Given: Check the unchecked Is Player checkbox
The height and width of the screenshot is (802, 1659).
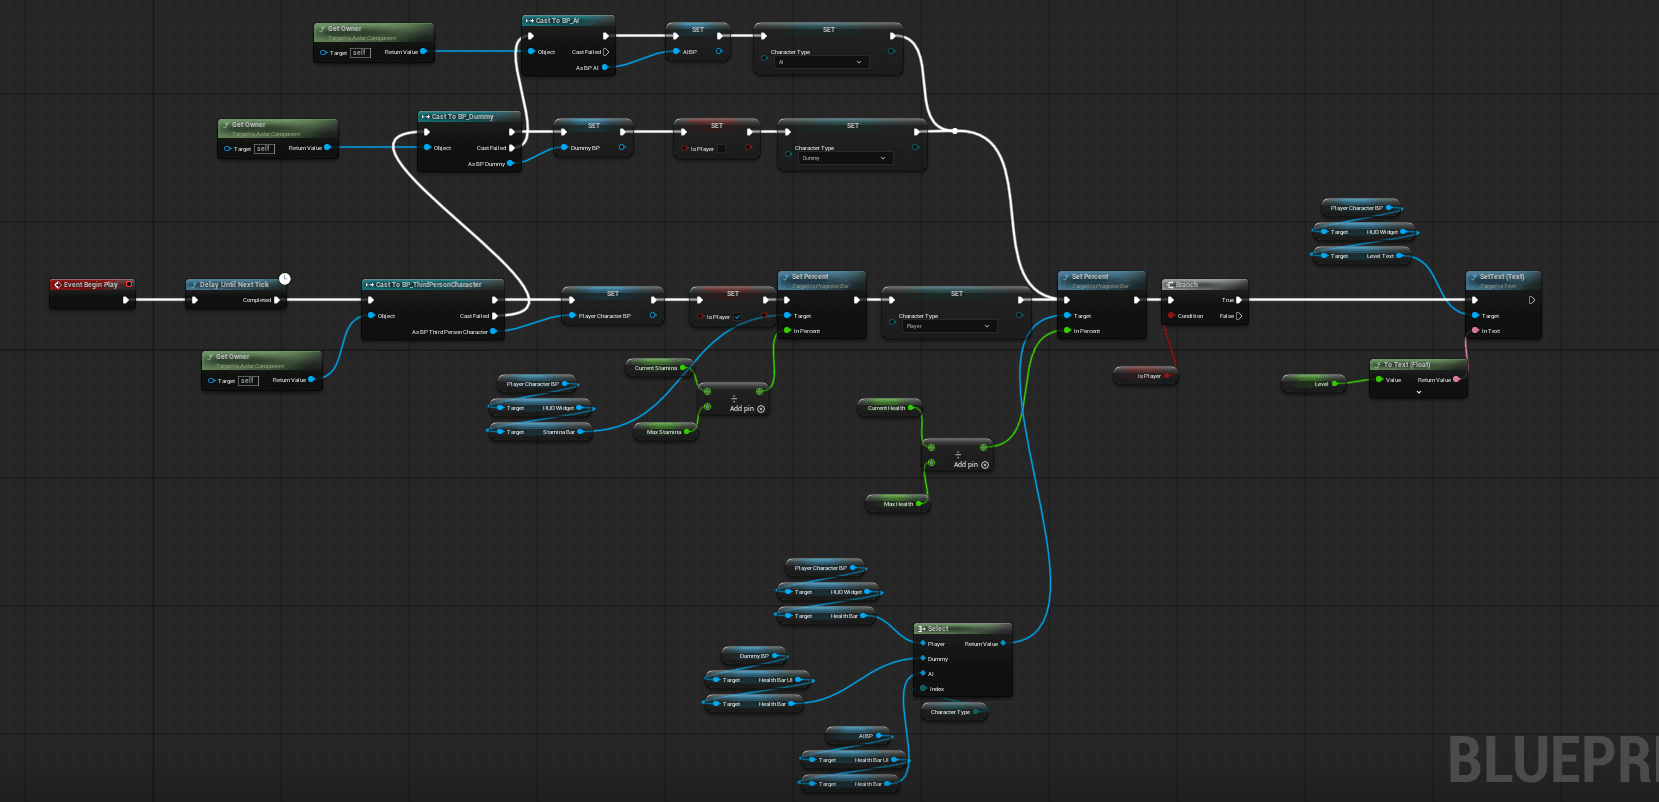Looking at the screenshot, I should coord(721,149).
